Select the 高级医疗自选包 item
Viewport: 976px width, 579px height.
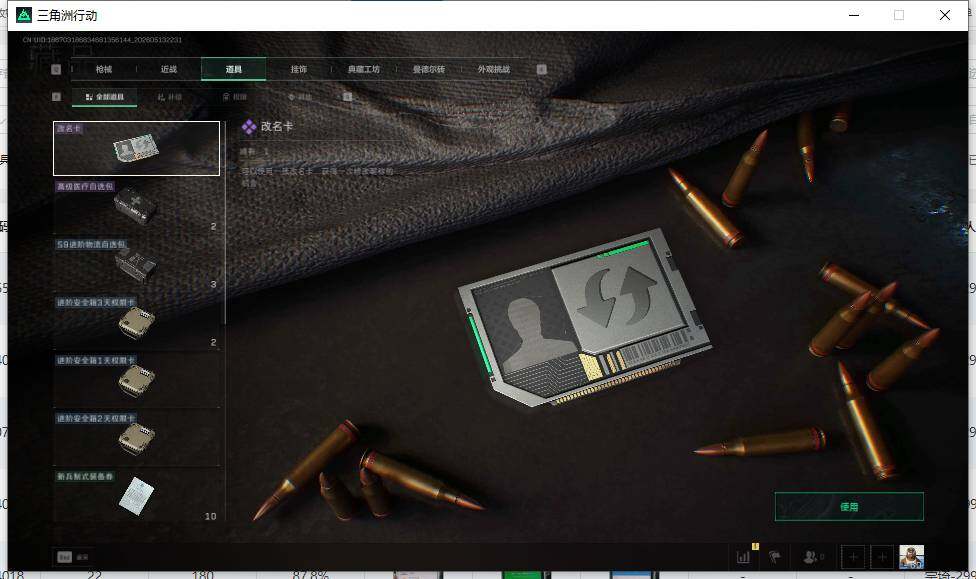click(x=136, y=206)
